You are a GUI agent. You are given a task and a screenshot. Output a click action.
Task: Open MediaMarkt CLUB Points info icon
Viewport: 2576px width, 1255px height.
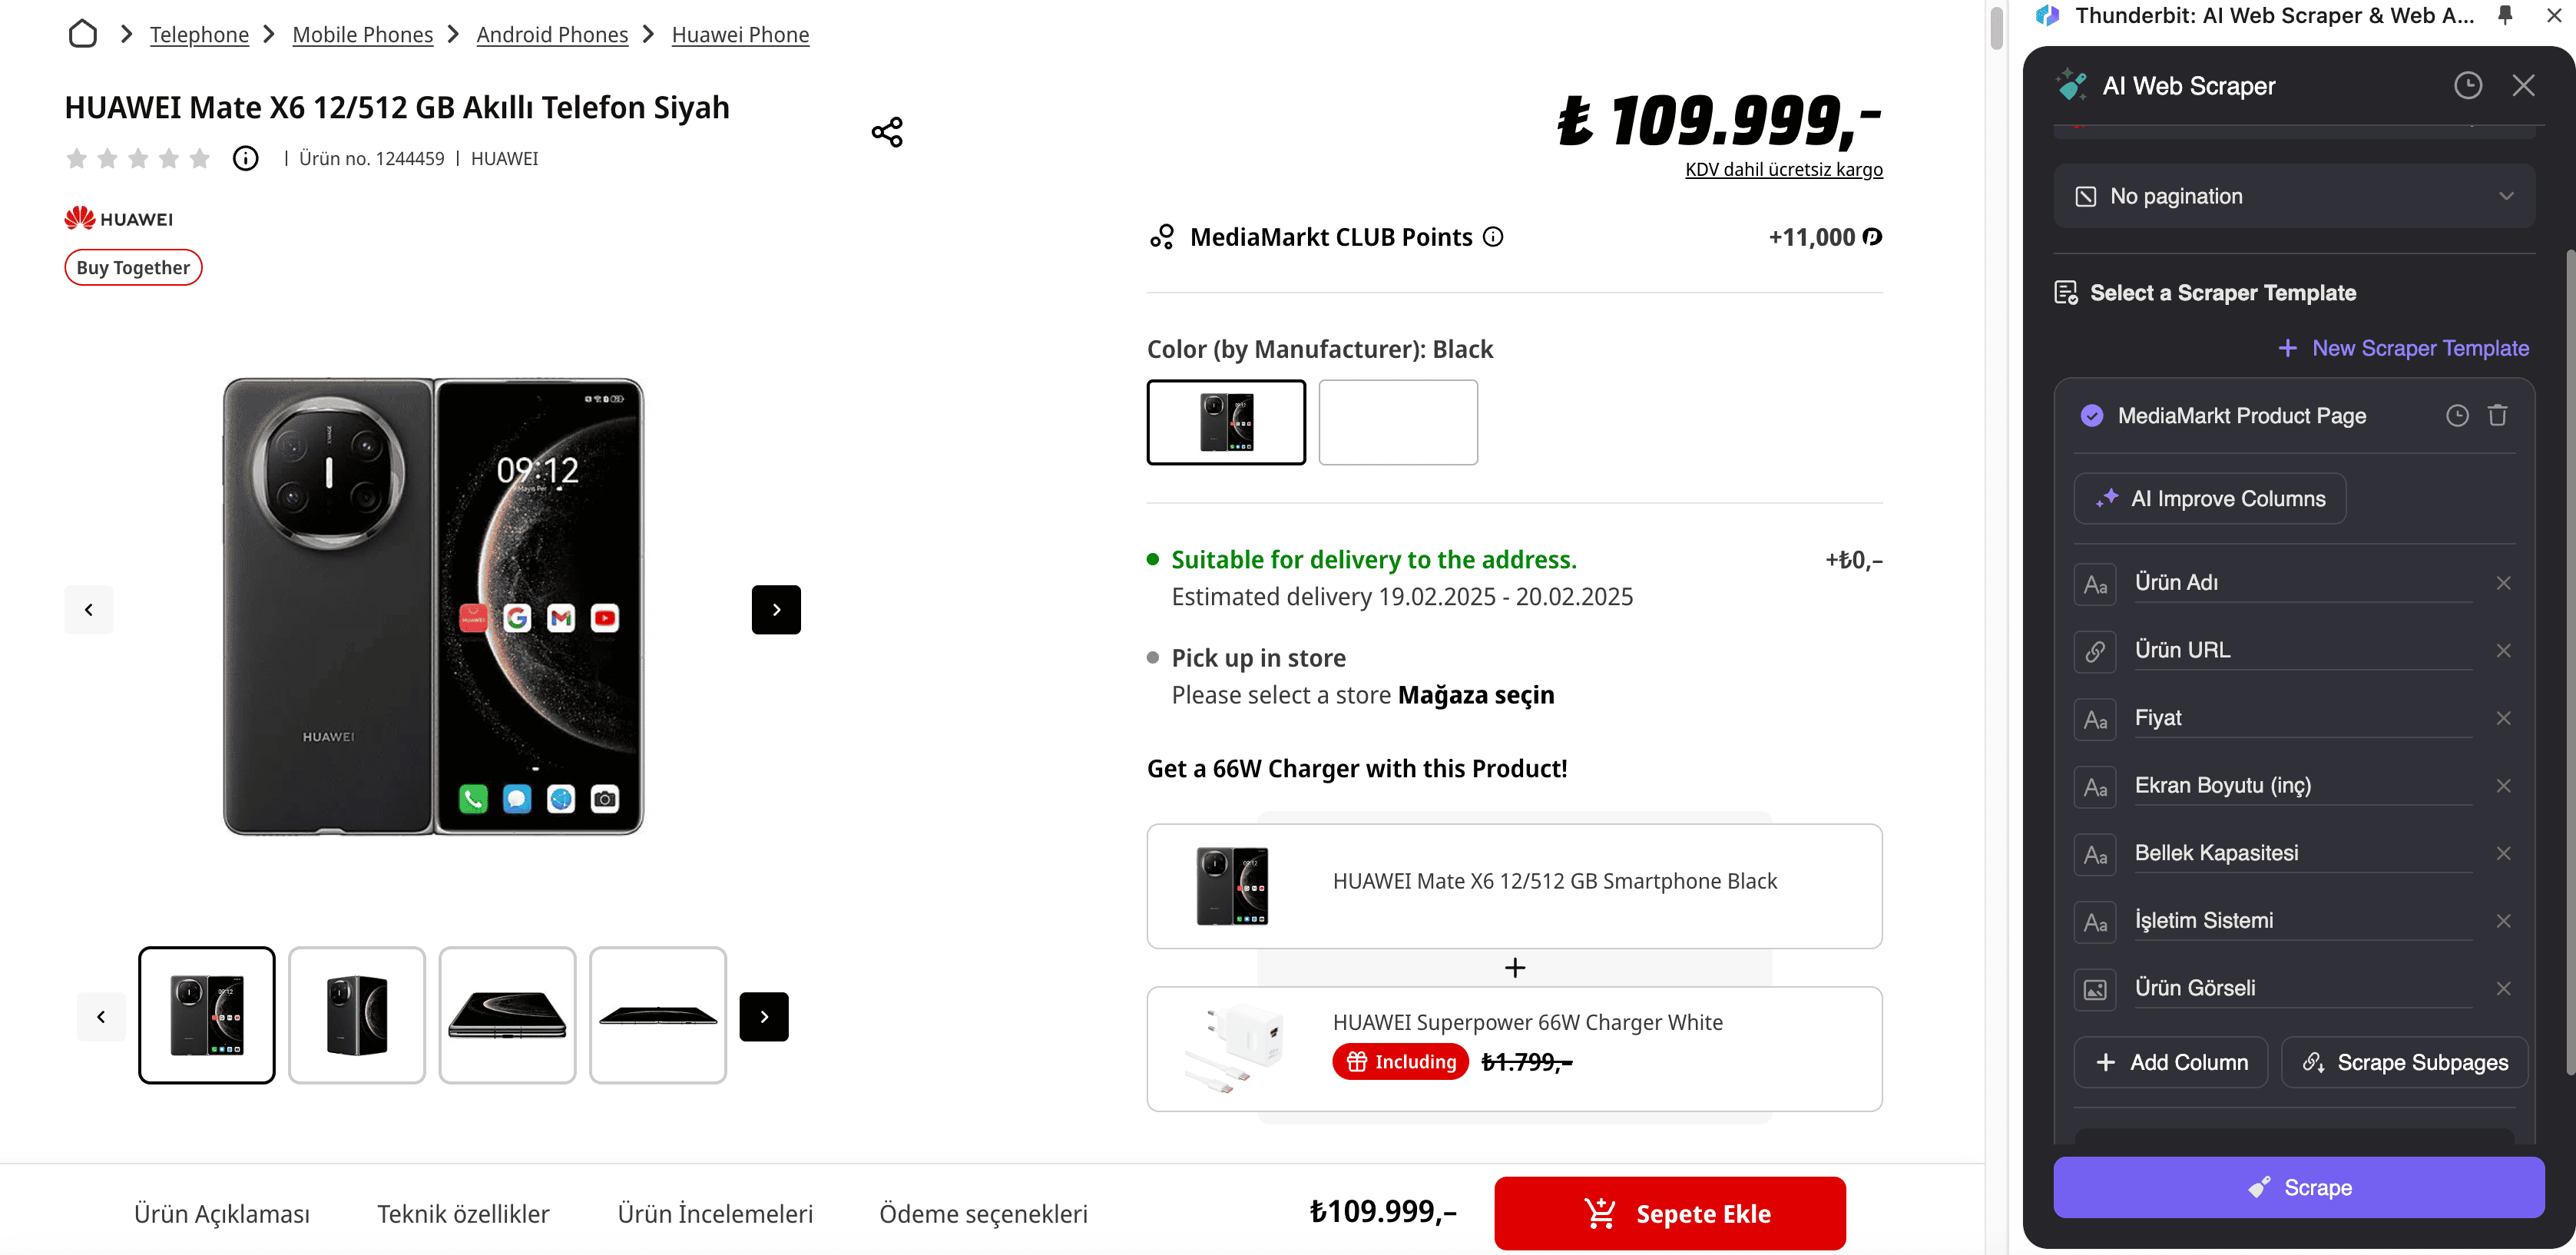pos(1492,237)
